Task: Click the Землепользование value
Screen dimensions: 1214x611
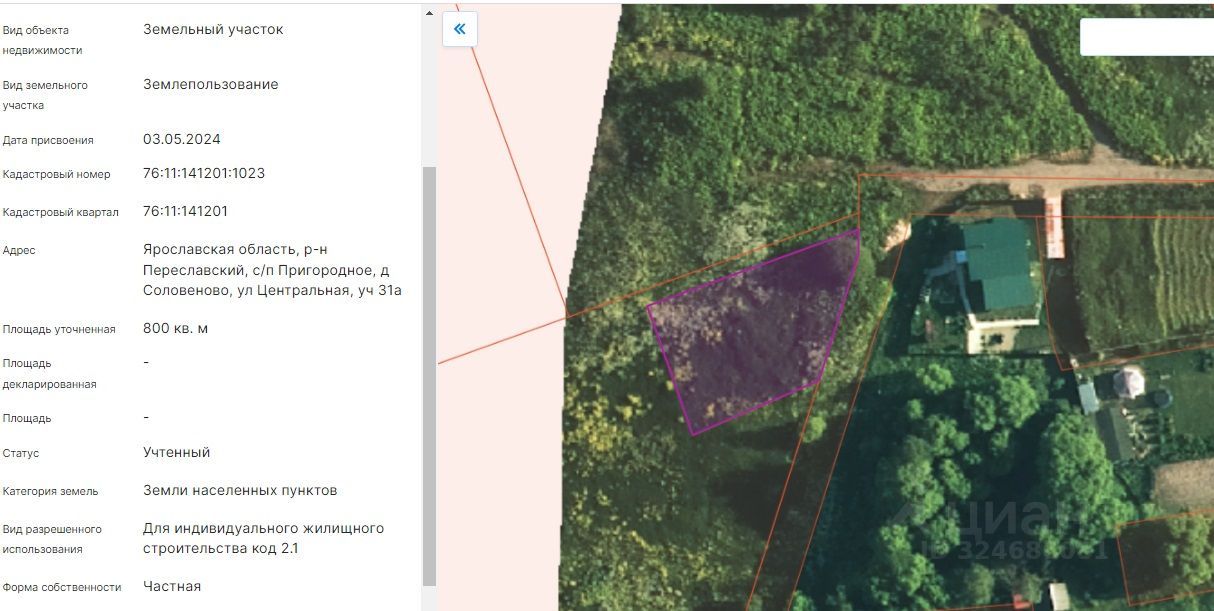Action: click(x=211, y=85)
